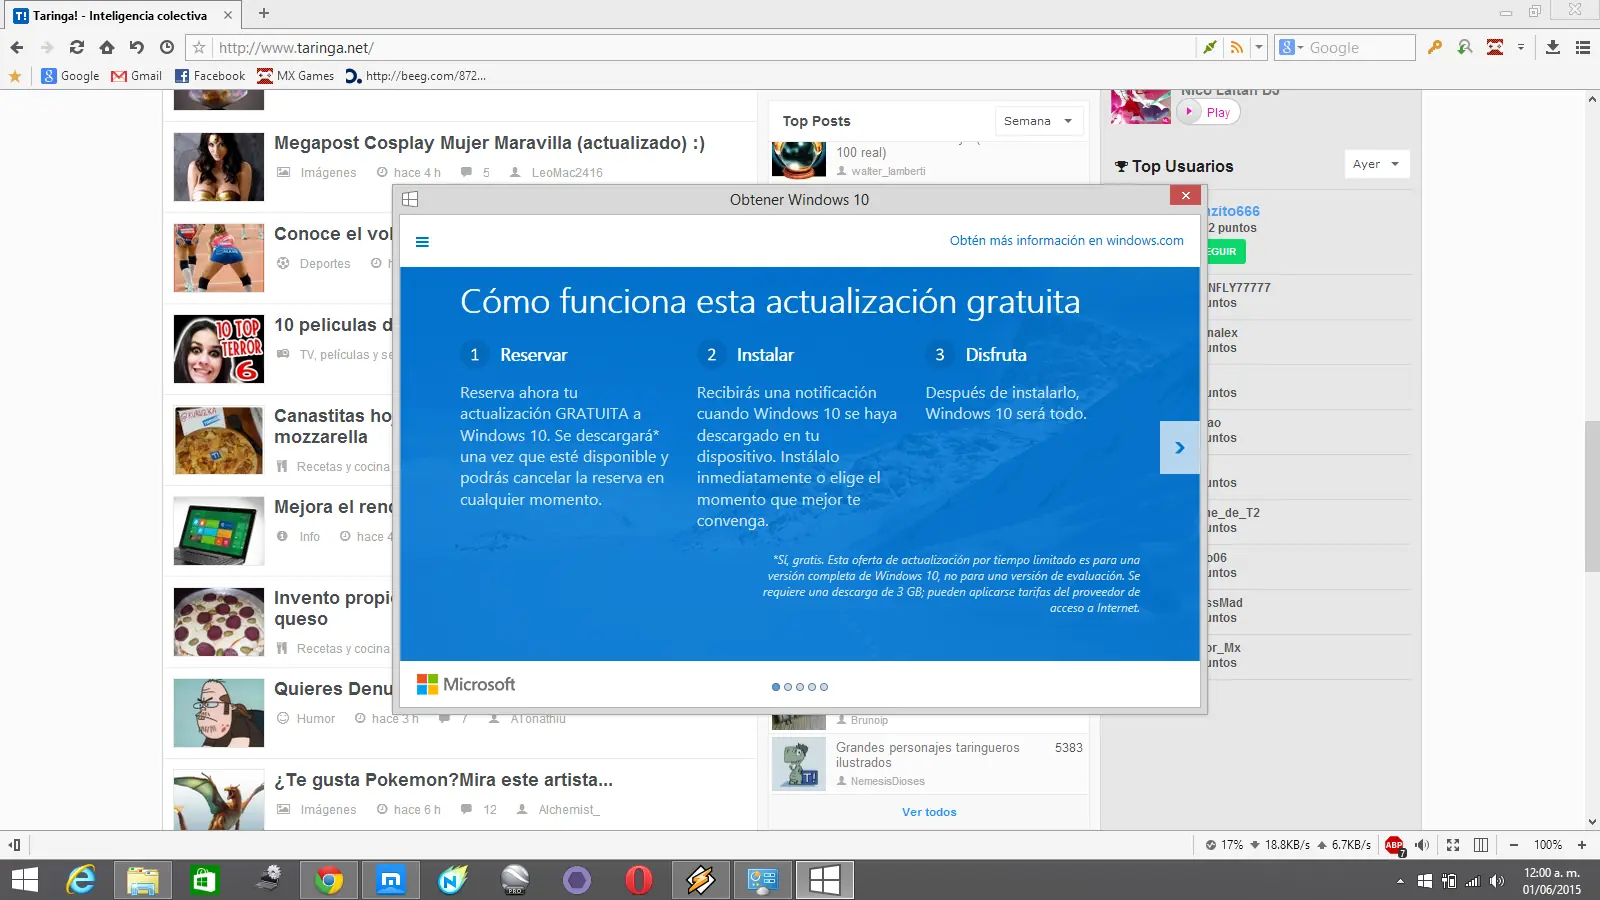The width and height of the screenshot is (1600, 900).
Task: Click the Google search input field
Action: tap(1358, 47)
